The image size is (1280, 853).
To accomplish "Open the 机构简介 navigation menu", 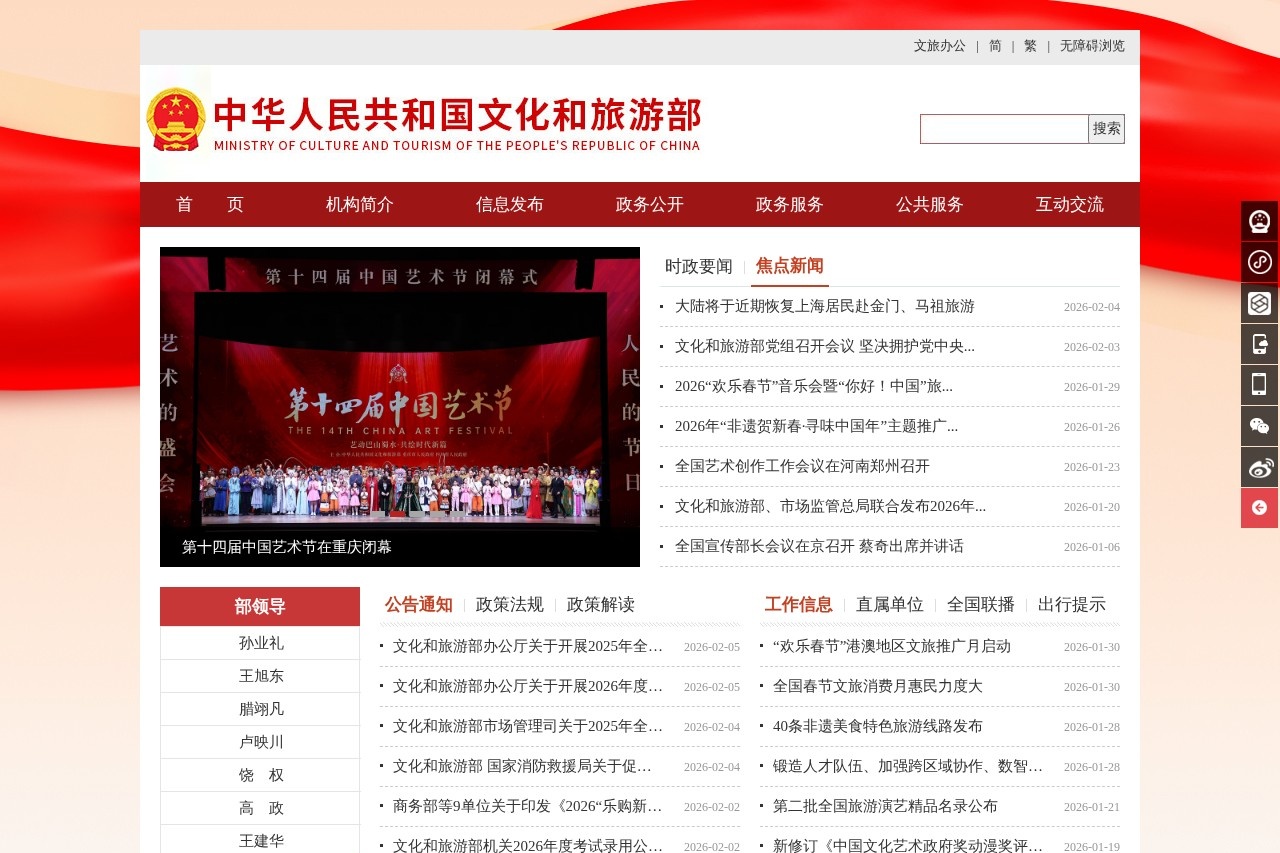I will click(x=360, y=205).
